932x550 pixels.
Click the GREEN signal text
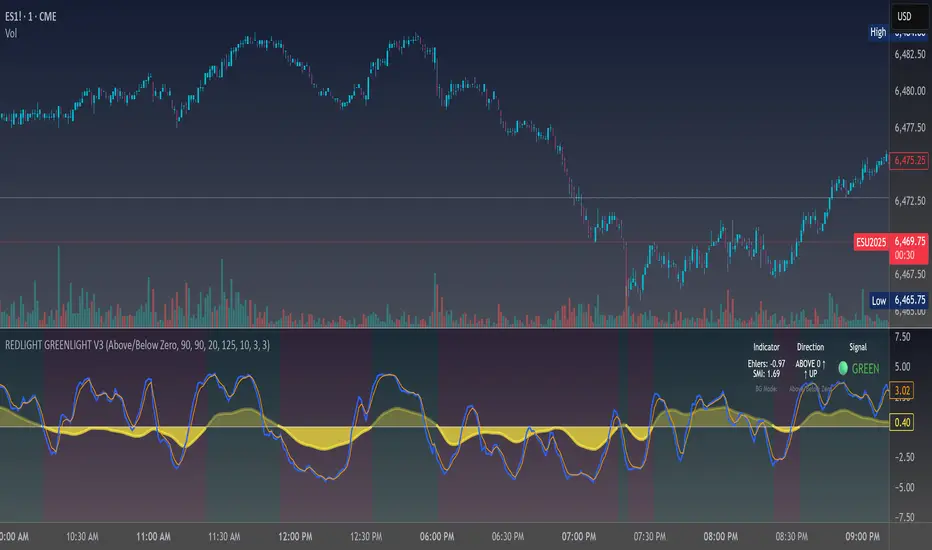pos(865,369)
